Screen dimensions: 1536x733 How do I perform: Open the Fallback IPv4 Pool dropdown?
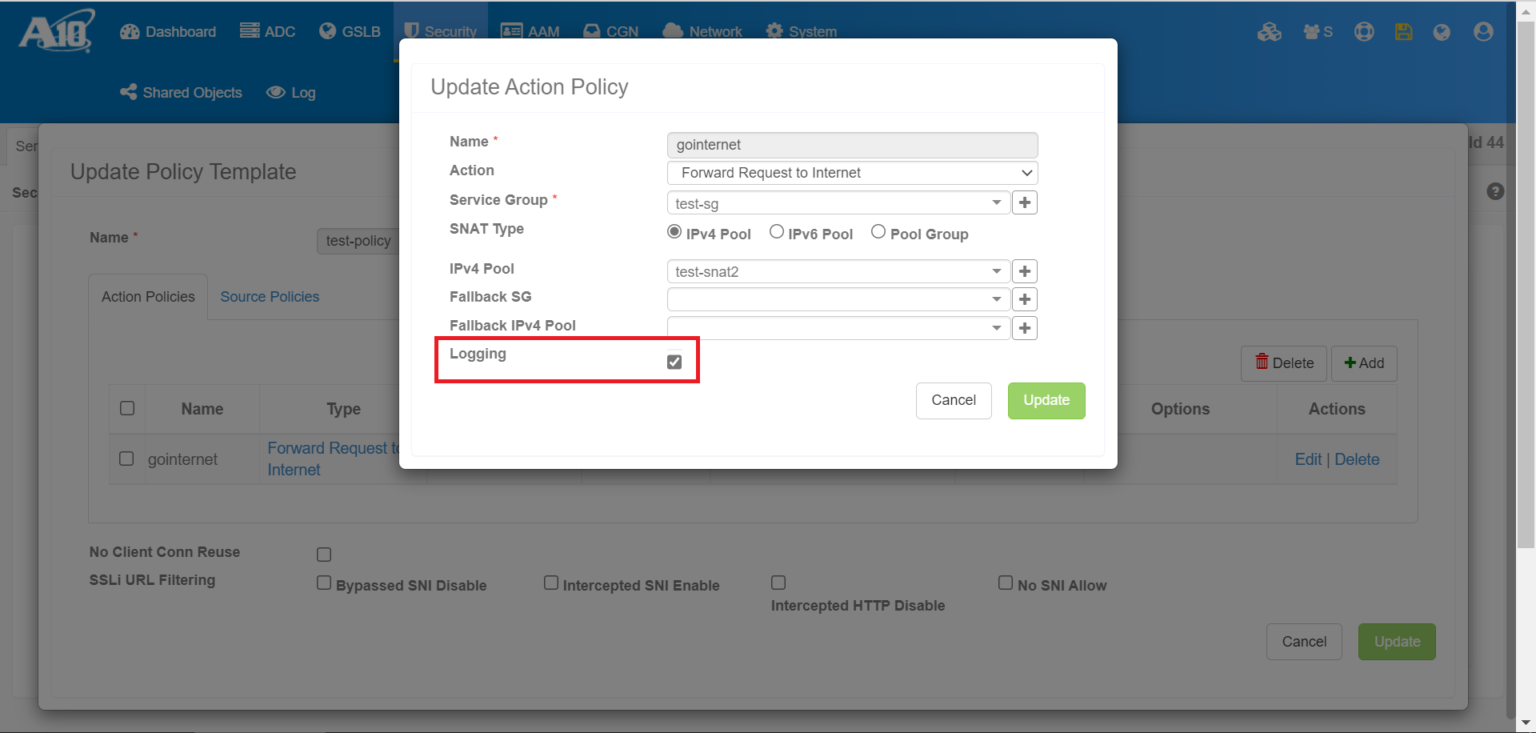[x=996, y=327]
